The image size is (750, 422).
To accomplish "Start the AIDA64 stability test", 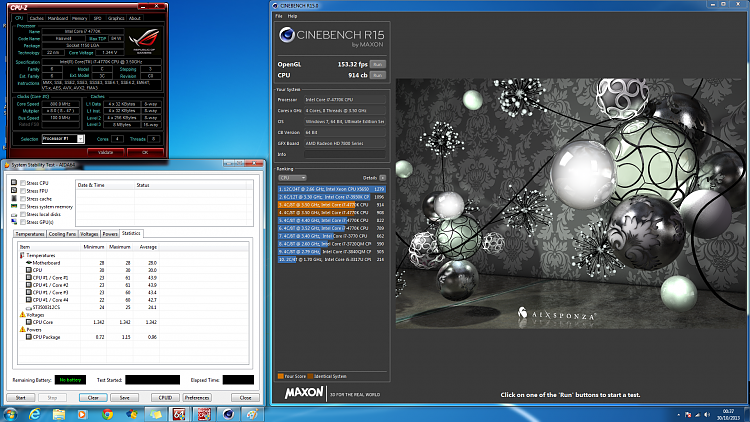I will tap(21, 398).
